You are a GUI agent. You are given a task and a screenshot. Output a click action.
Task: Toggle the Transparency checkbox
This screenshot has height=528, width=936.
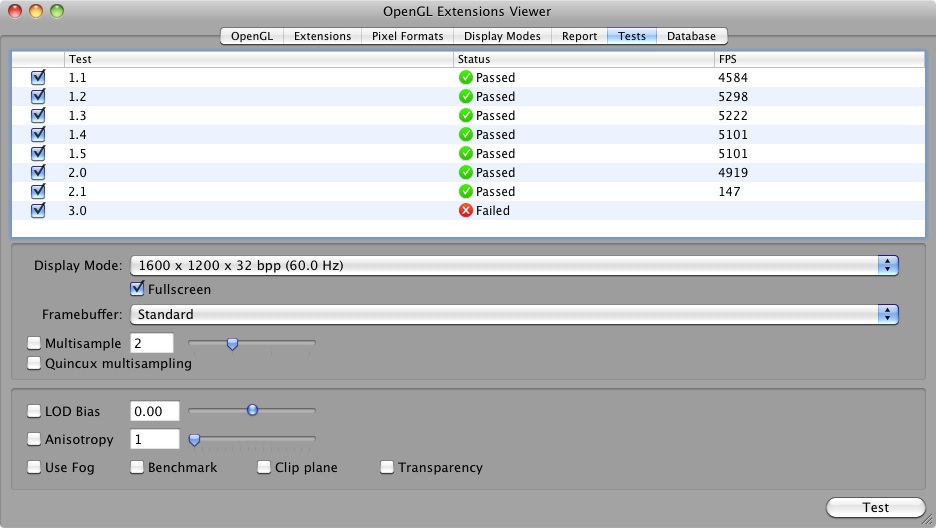387,467
